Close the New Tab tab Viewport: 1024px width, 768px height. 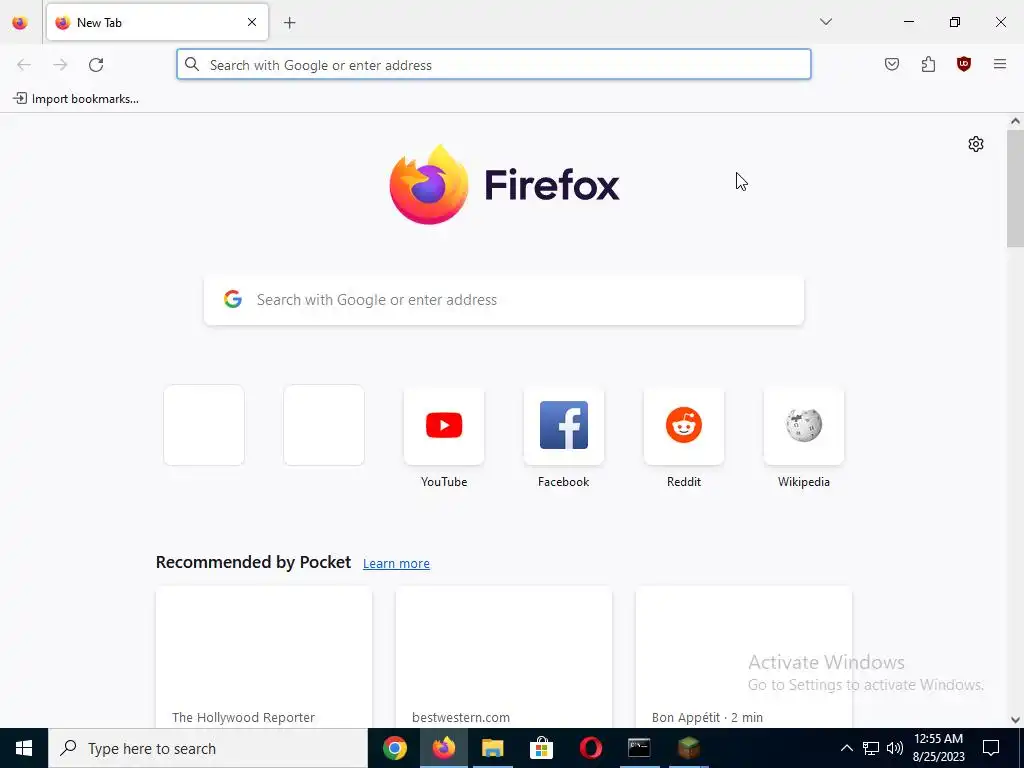(251, 22)
